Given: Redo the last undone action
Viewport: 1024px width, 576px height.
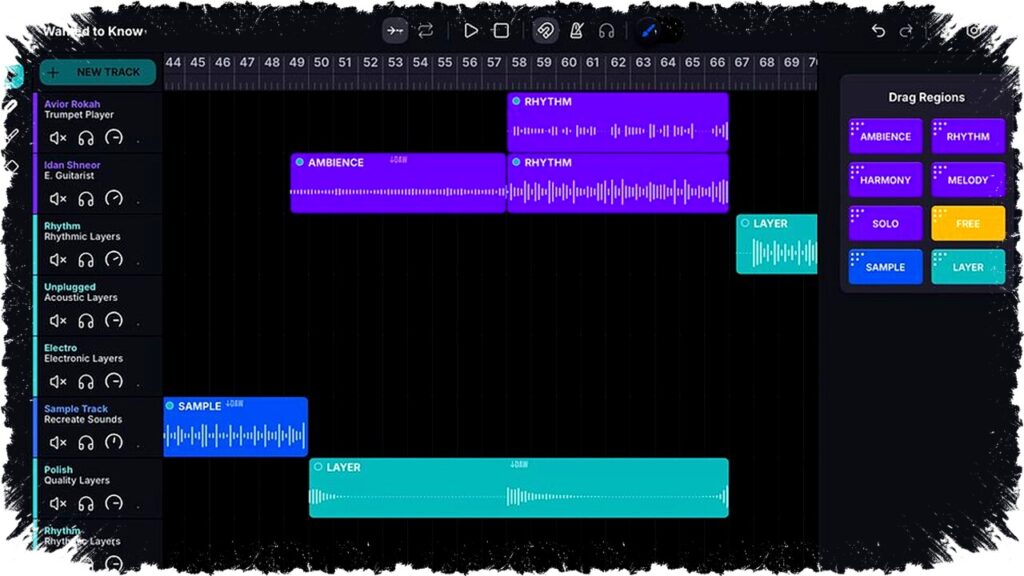Looking at the screenshot, I should coord(906,31).
